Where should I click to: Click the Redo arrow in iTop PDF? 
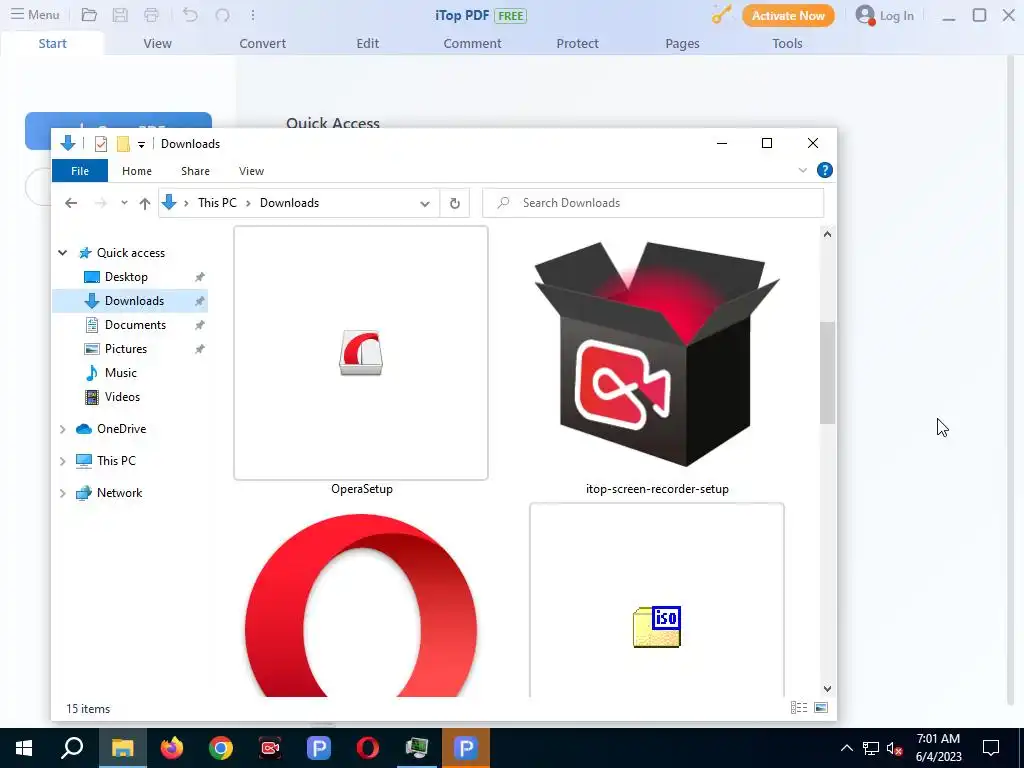coord(222,14)
